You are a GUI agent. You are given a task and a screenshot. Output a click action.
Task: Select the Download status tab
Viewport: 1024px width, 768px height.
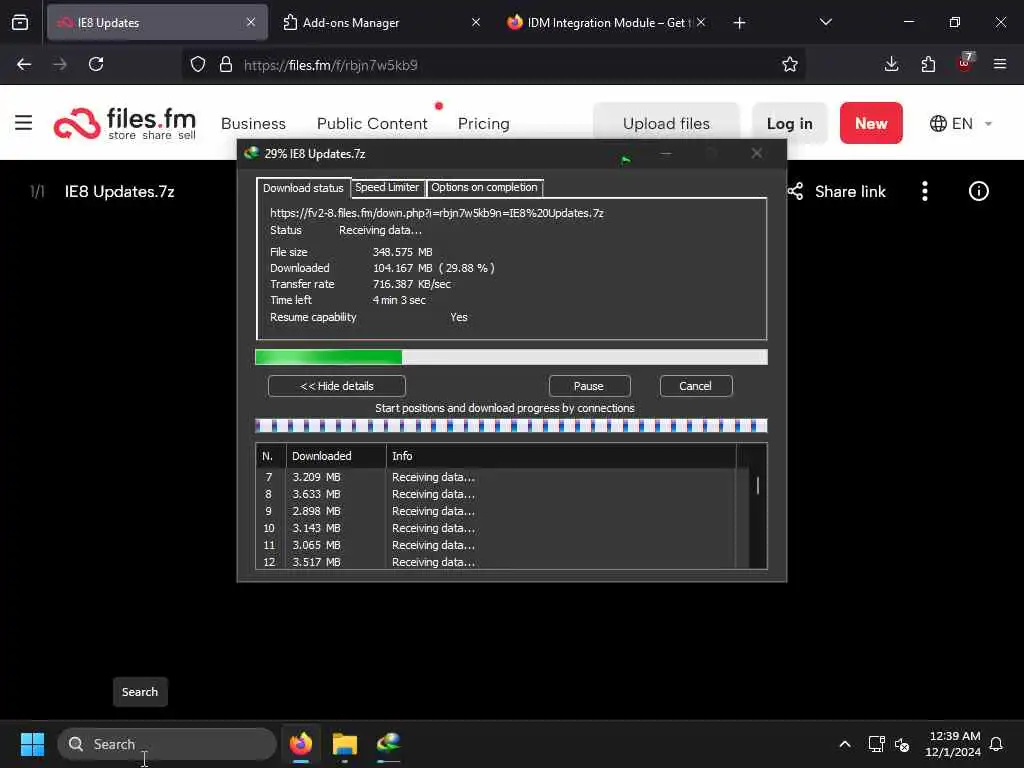point(303,188)
